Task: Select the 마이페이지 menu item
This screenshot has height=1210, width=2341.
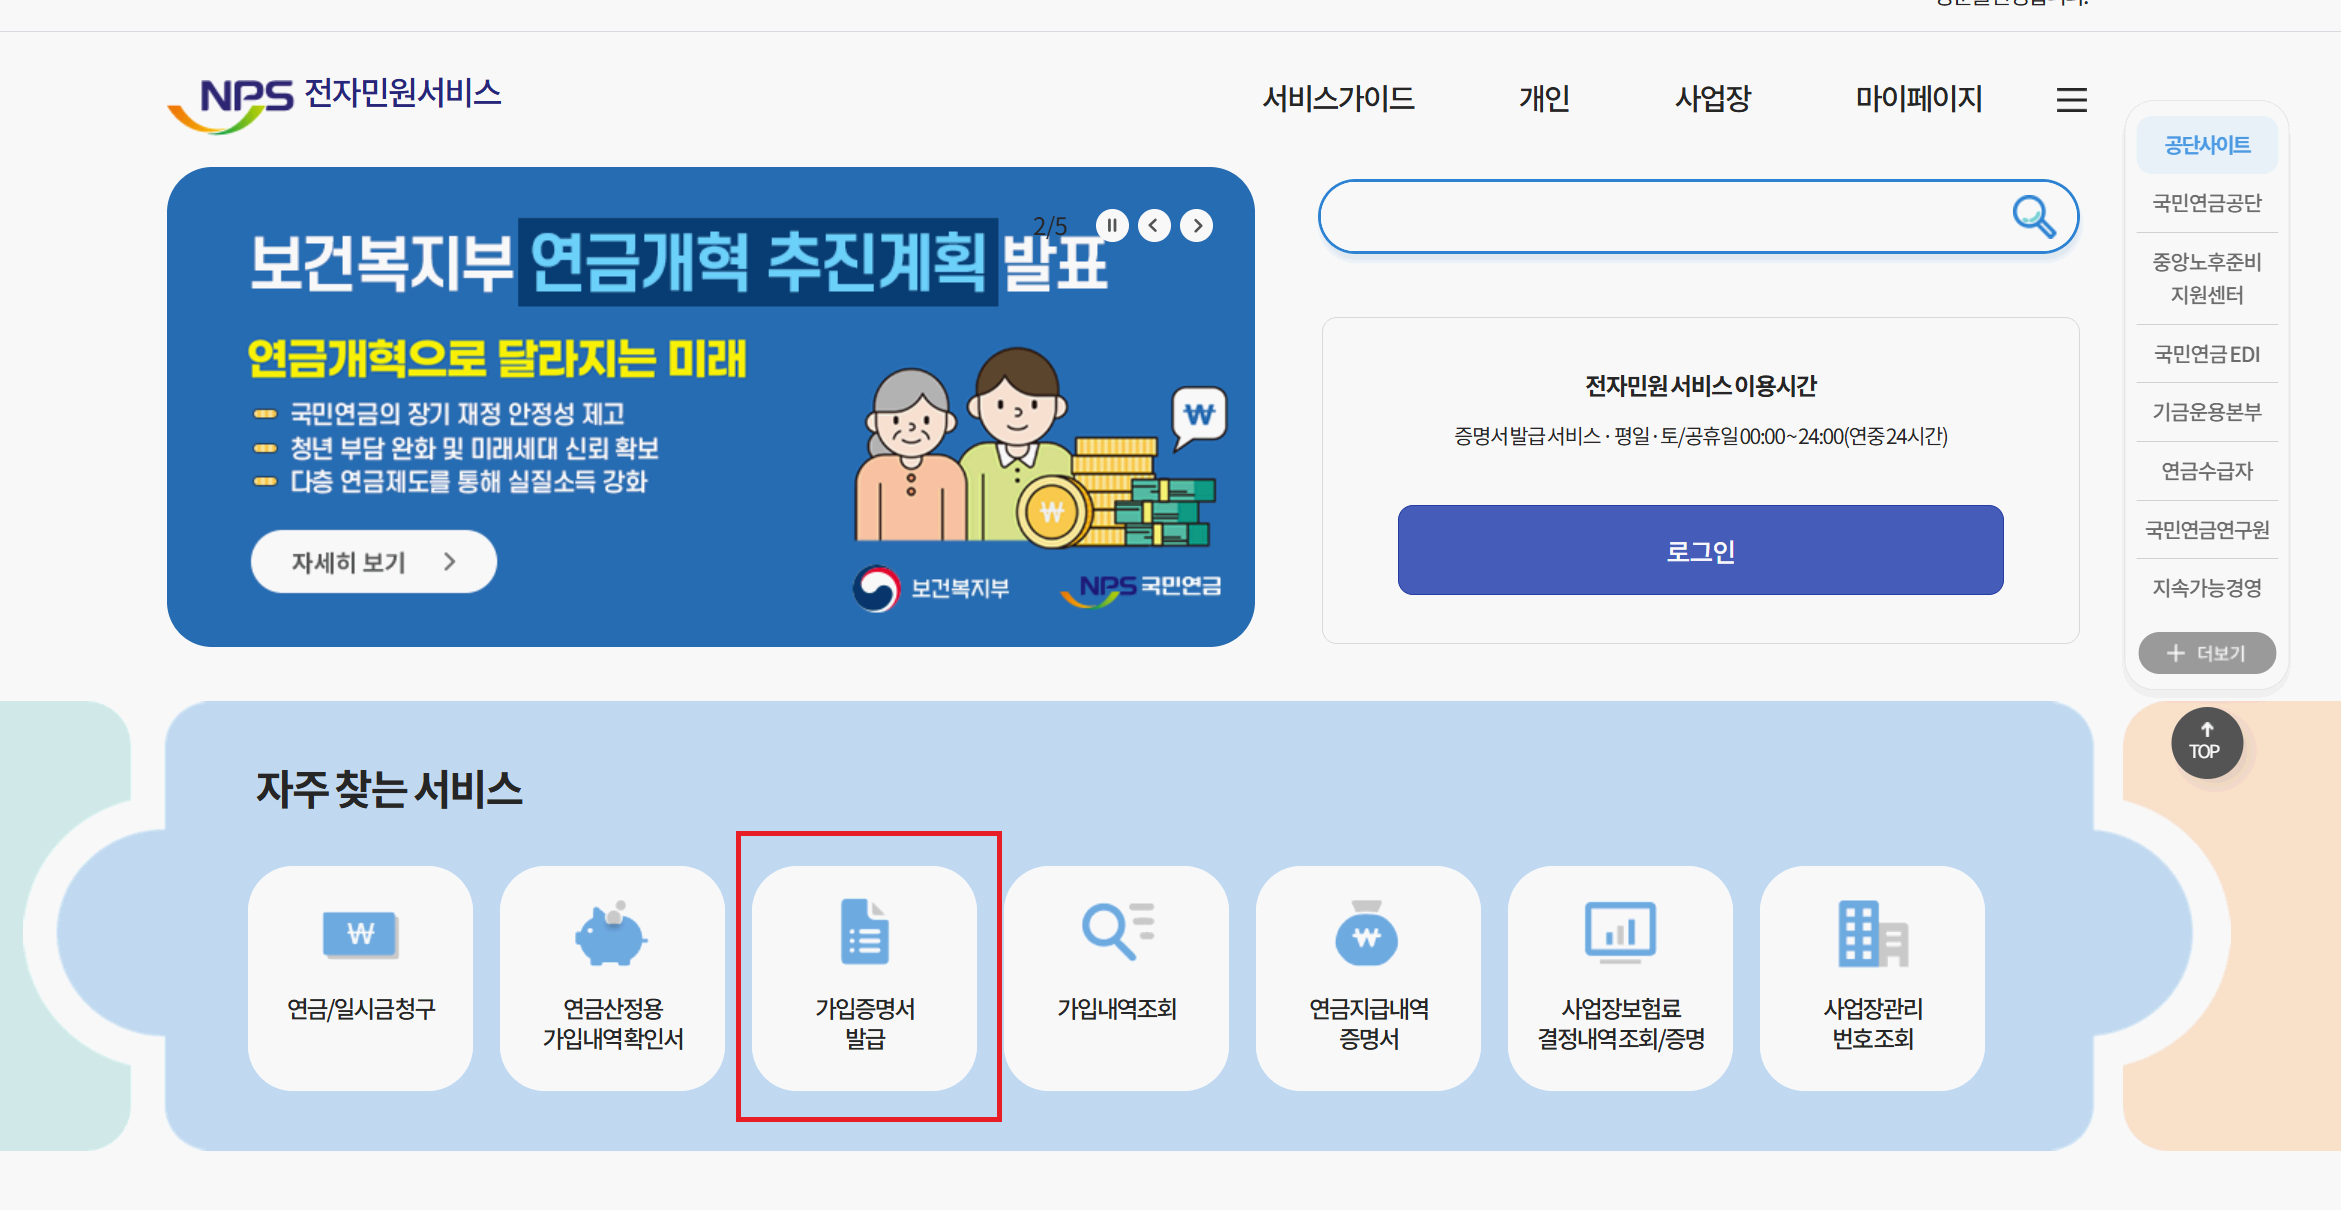Action: pos(1917,99)
